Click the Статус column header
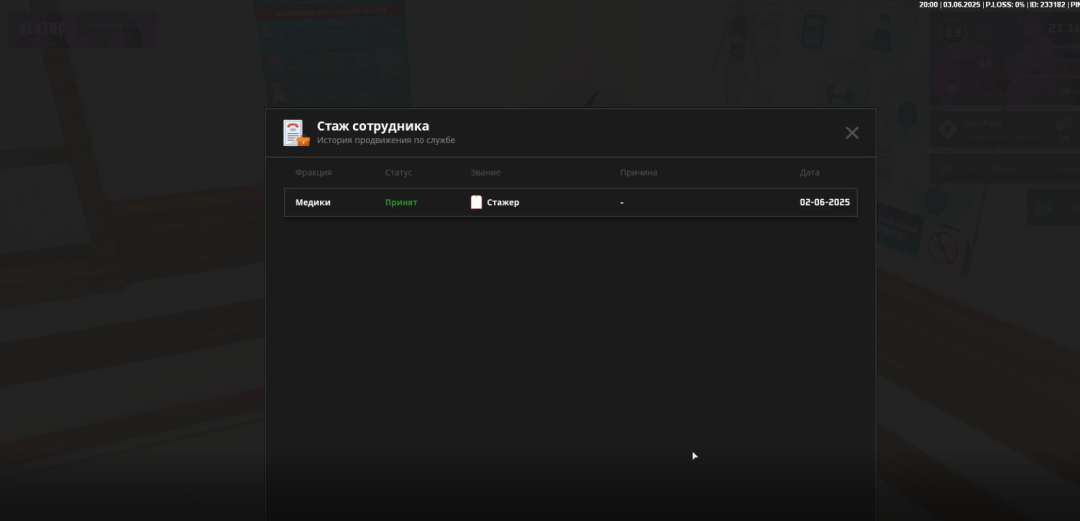Image resolution: width=1080 pixels, height=521 pixels. tap(398, 172)
